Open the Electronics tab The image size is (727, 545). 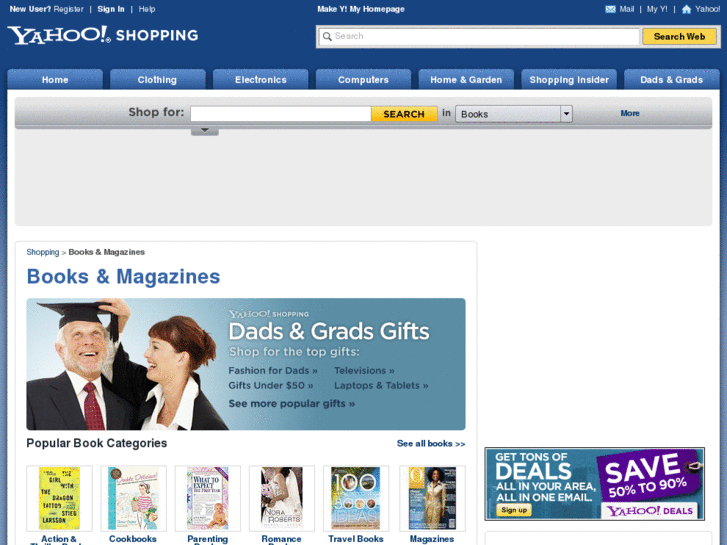[261, 79]
